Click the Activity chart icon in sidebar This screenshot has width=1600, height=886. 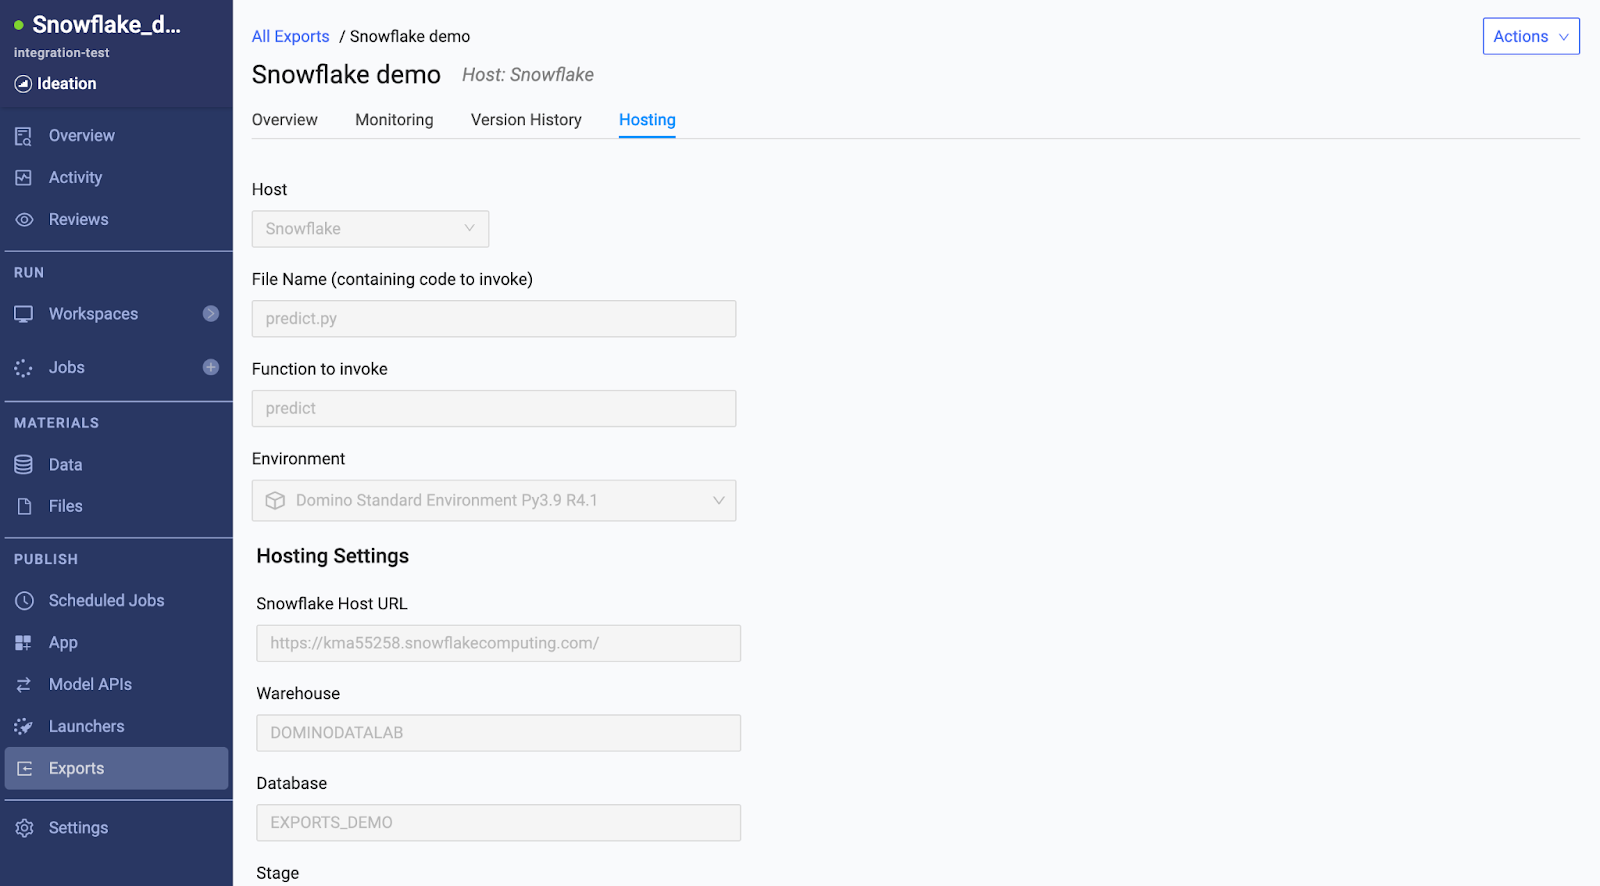click(x=24, y=178)
